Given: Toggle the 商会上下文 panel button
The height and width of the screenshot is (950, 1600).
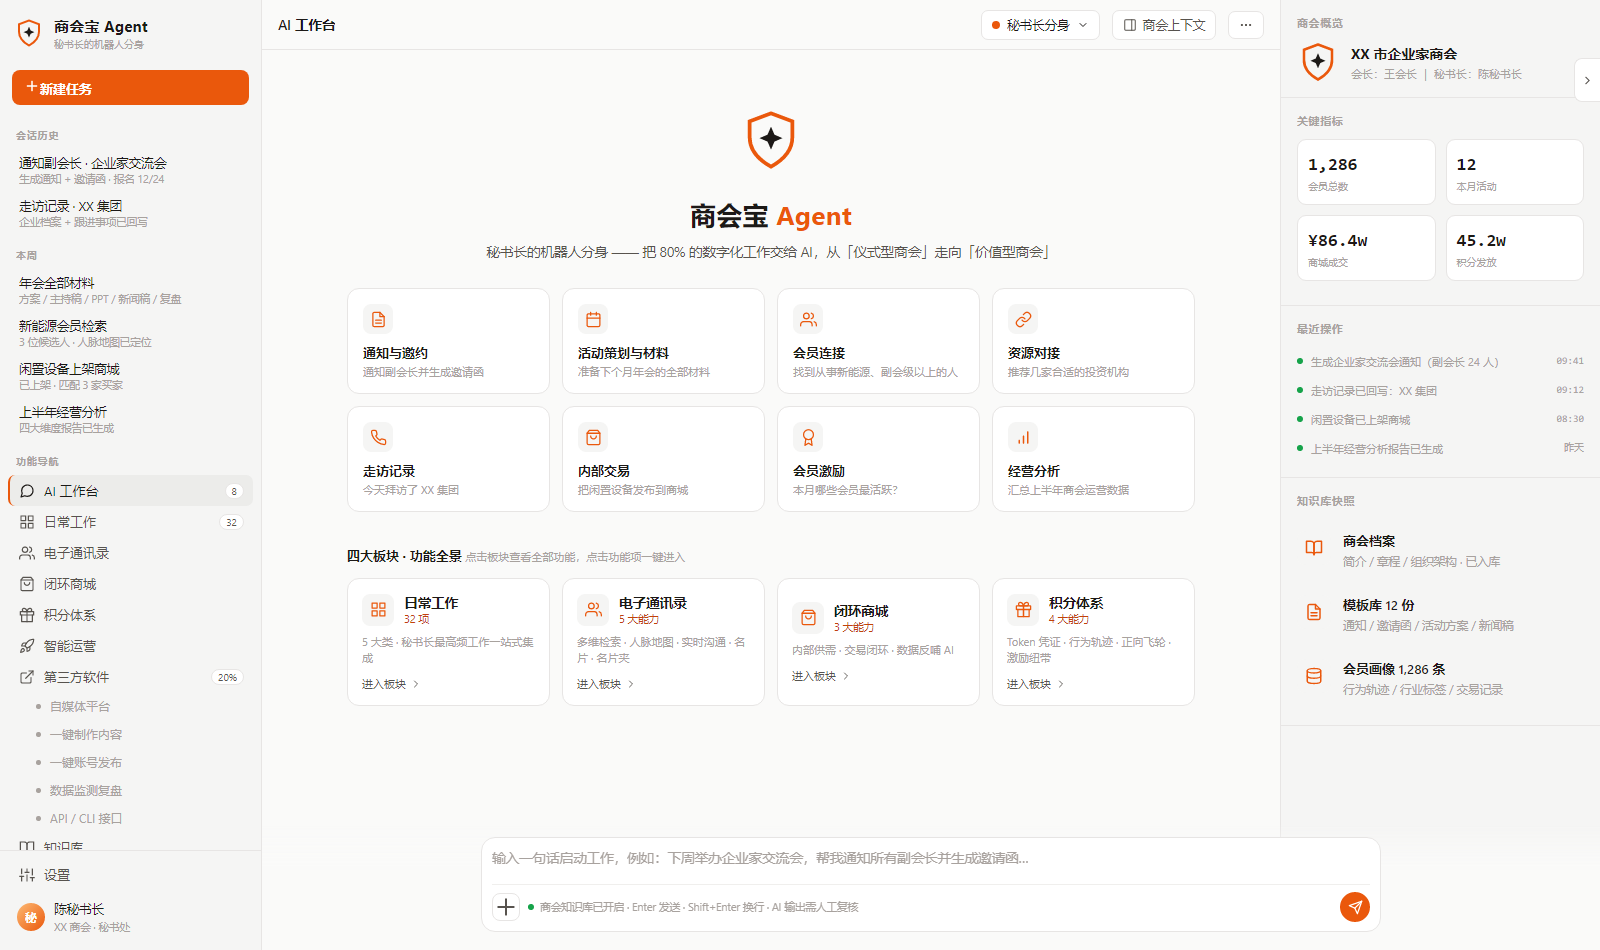Looking at the screenshot, I should (1164, 25).
